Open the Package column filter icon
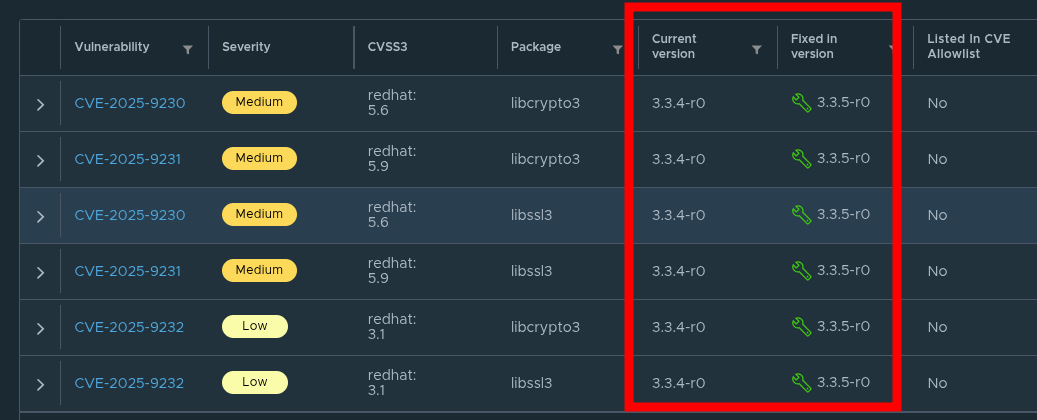This screenshot has height=420, width=1037. pos(618,50)
